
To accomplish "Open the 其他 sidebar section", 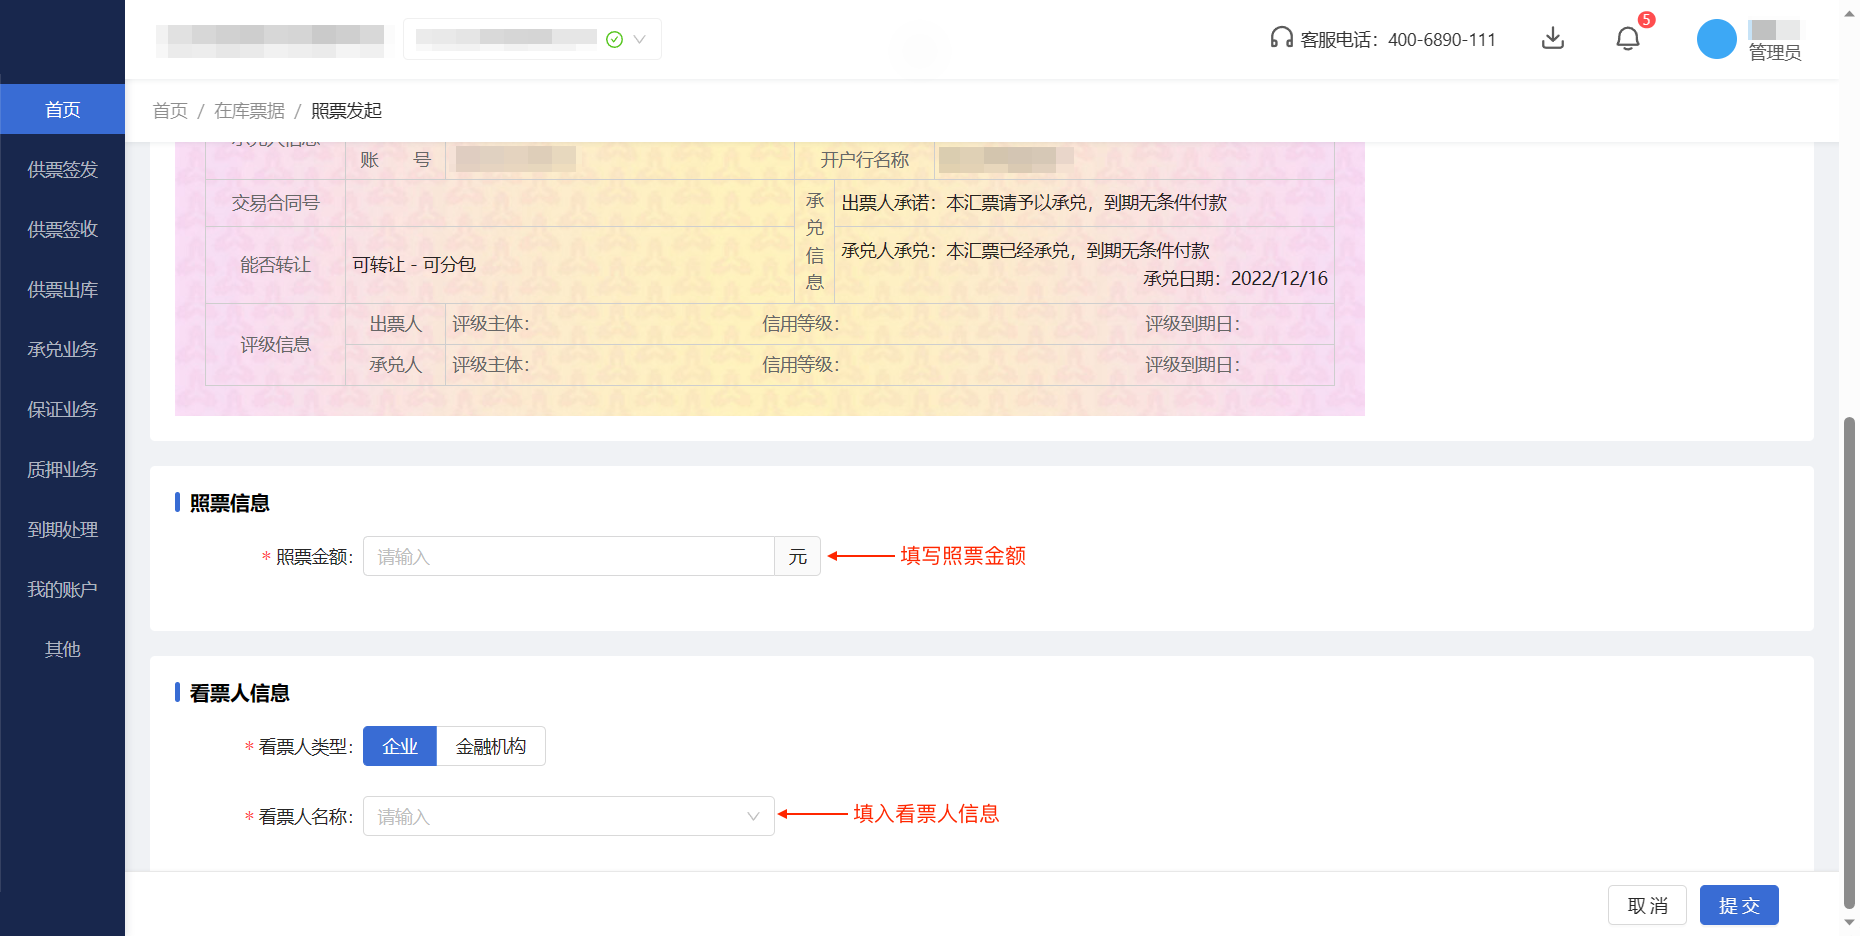I will click(x=62, y=649).
